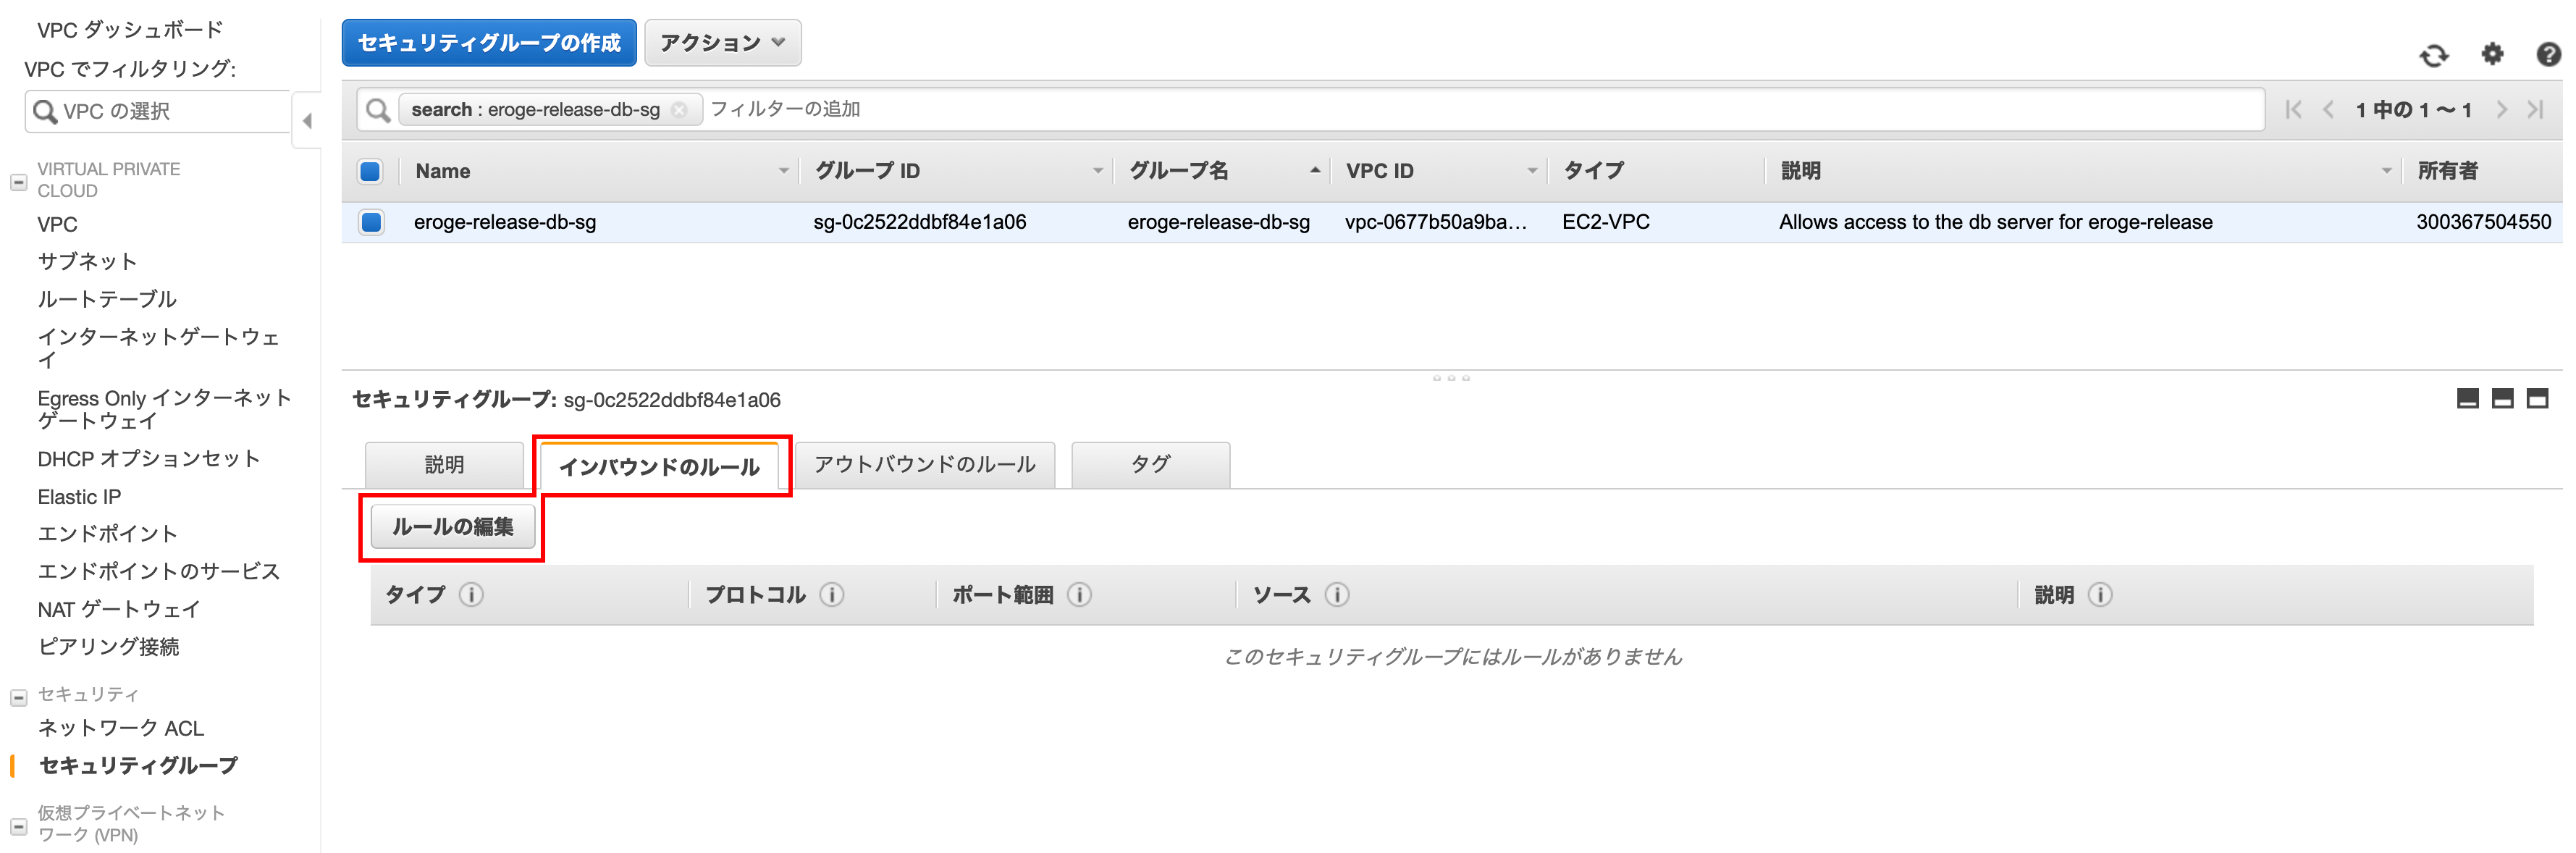Remove the eroge-release-db-sg search filter

click(x=680, y=110)
